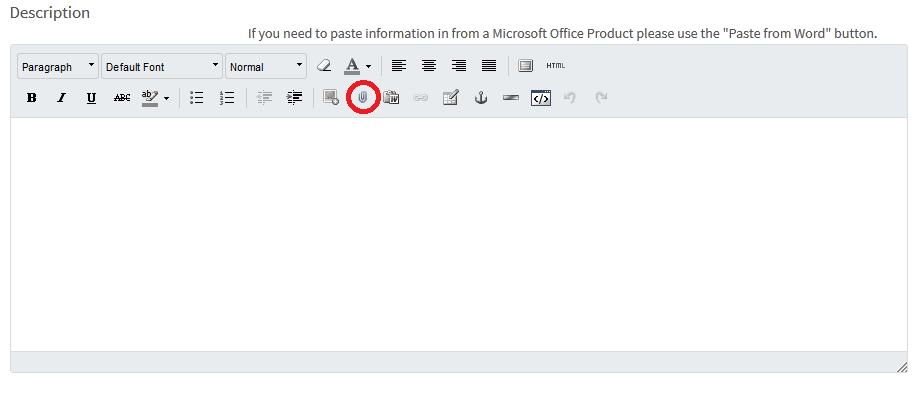This screenshot has width=915, height=397.
Task: Toggle italic formatting
Action: (61, 98)
